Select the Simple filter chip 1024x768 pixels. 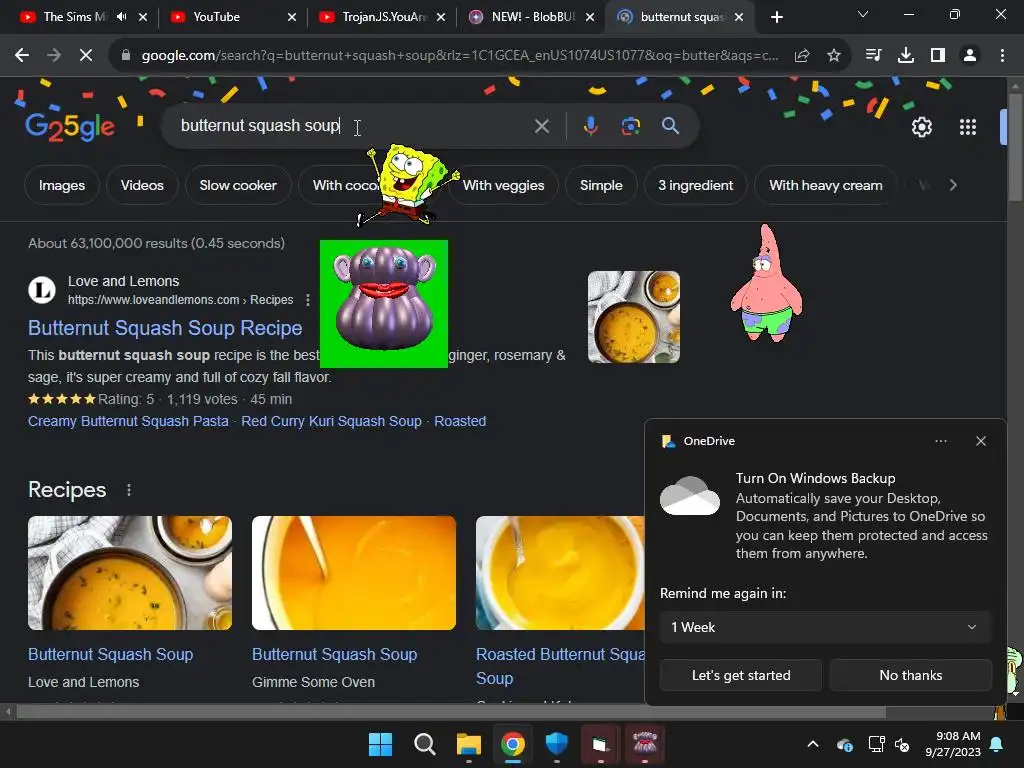(x=601, y=185)
